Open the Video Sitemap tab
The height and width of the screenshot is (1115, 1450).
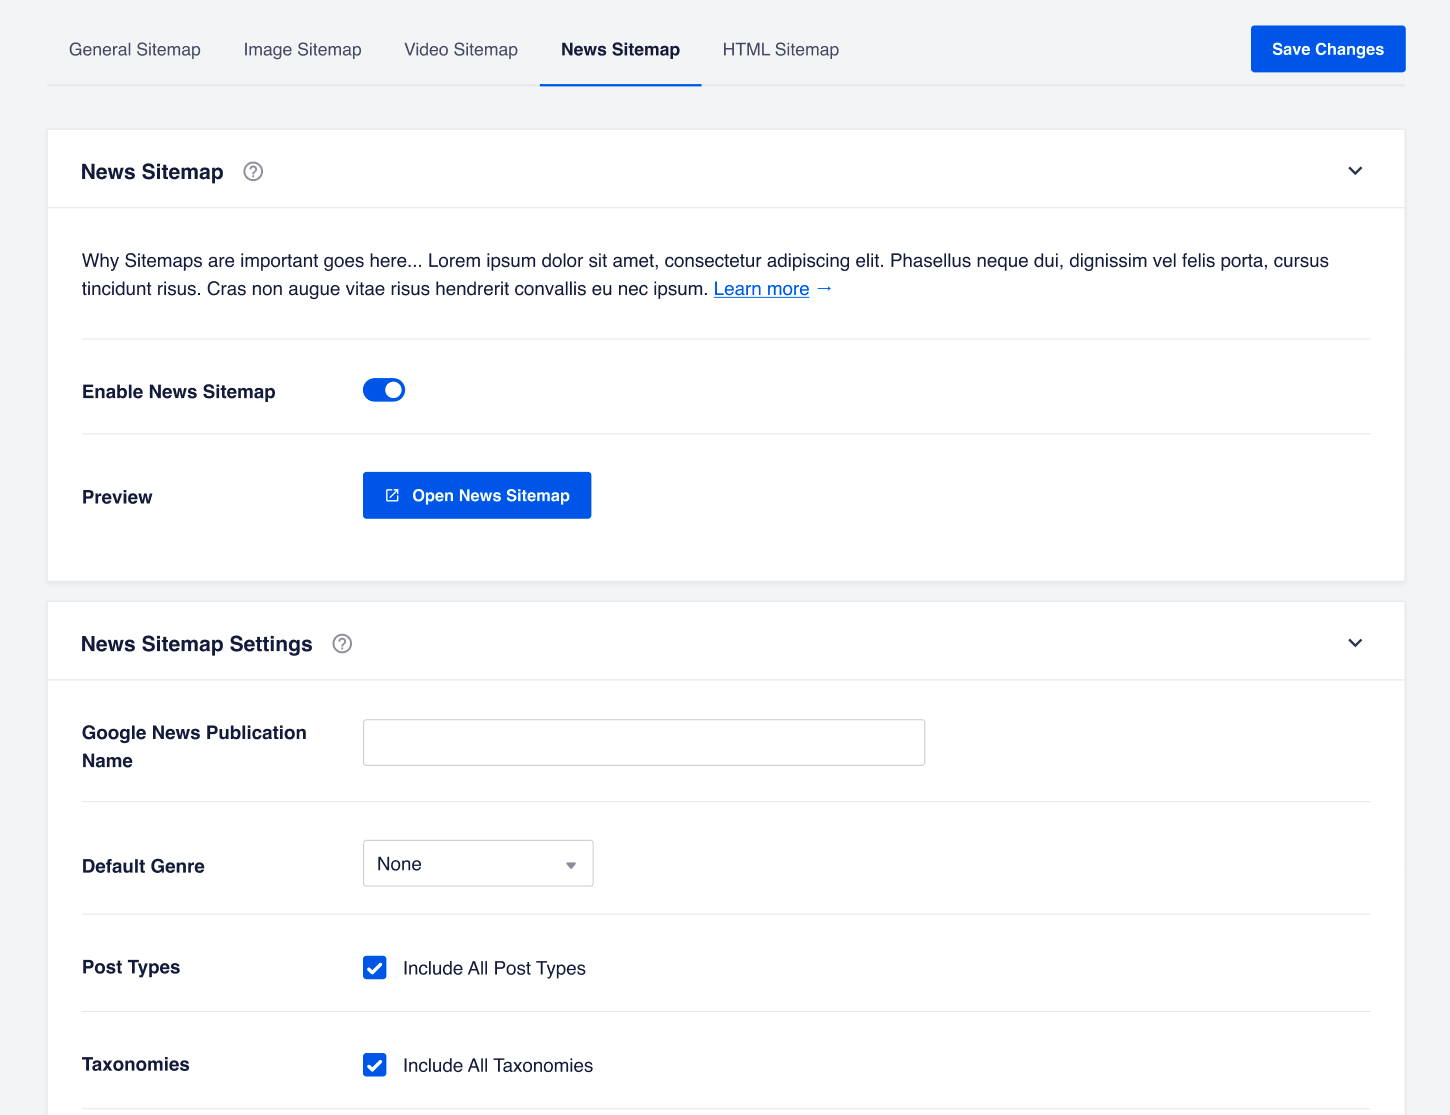tap(461, 50)
